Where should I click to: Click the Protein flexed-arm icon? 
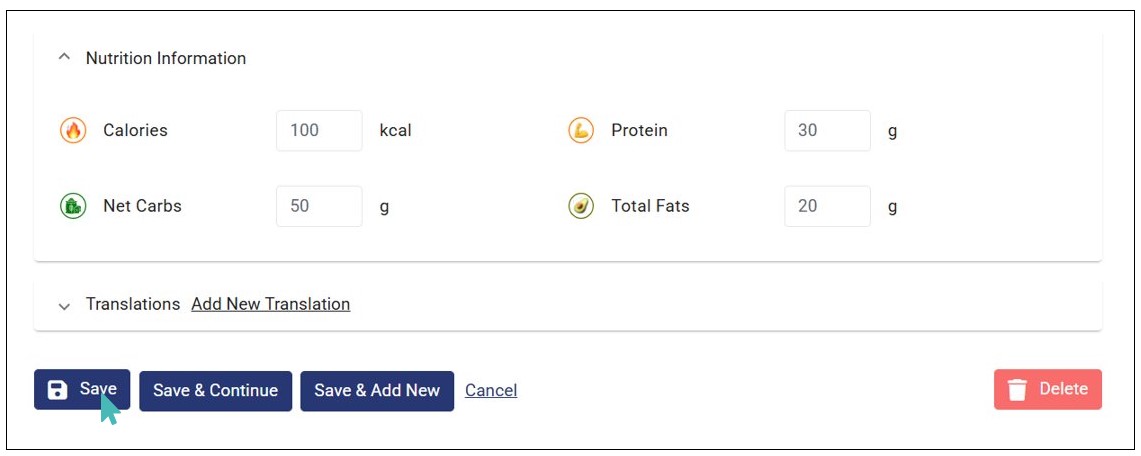click(x=581, y=130)
